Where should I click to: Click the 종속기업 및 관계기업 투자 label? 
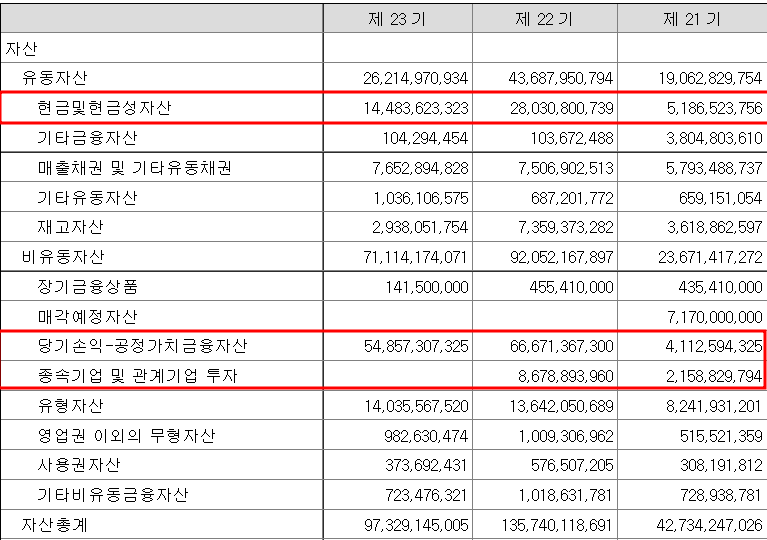[137, 376]
